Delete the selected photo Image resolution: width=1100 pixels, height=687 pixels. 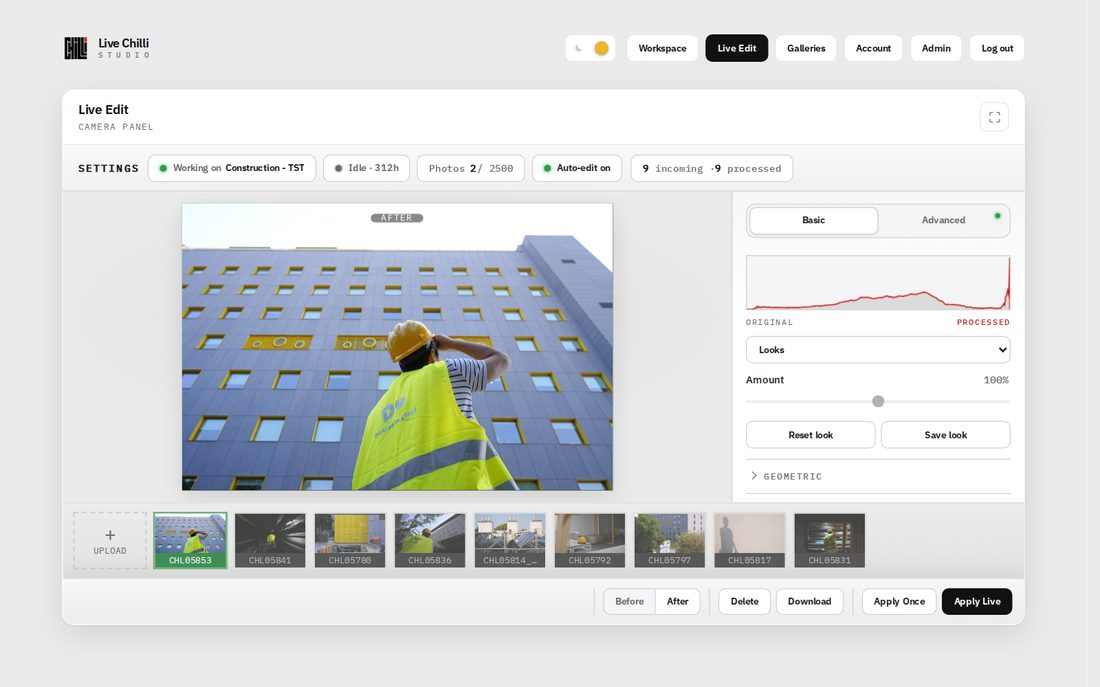click(x=744, y=601)
